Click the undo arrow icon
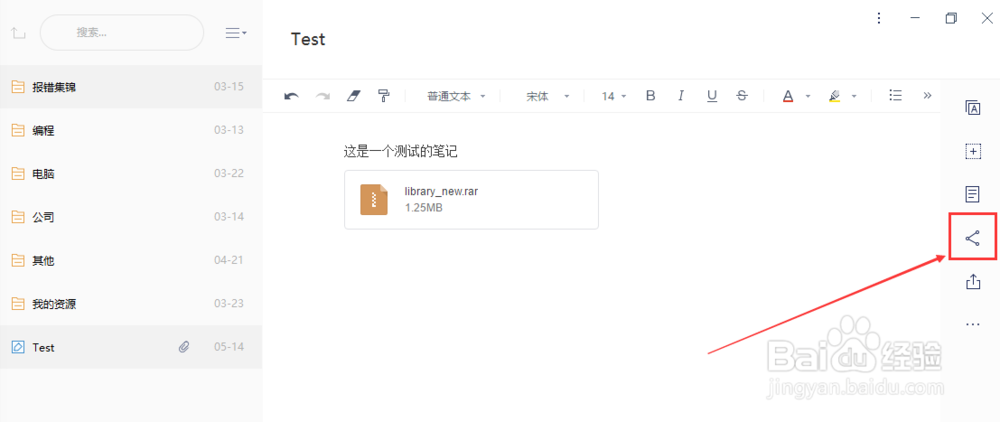The width and height of the screenshot is (1000, 422). pyautogui.click(x=291, y=96)
